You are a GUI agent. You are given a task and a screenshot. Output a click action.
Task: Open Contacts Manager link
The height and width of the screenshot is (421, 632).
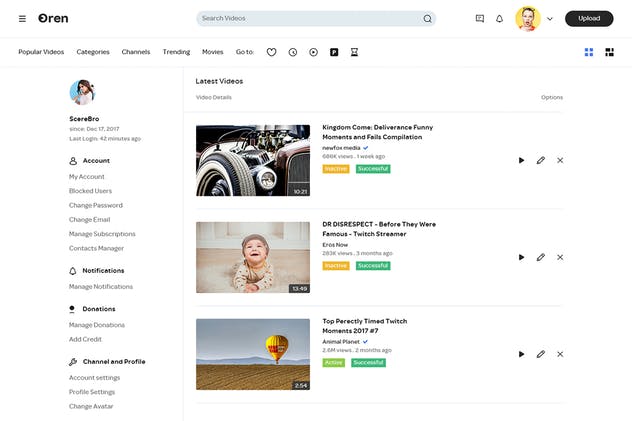(x=96, y=248)
